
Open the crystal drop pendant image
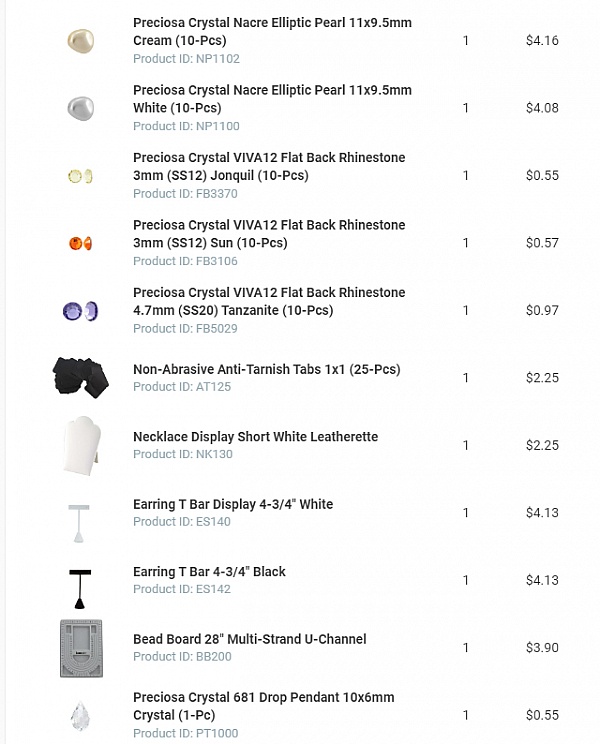tap(80, 716)
